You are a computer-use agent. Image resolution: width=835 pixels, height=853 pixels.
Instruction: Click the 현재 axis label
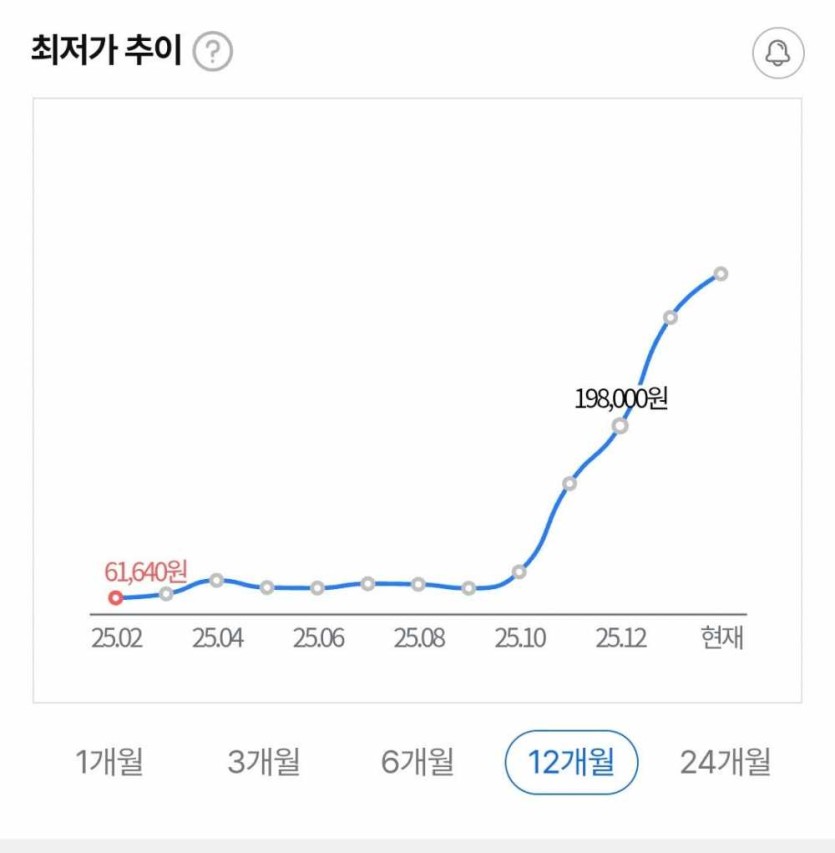(723, 638)
